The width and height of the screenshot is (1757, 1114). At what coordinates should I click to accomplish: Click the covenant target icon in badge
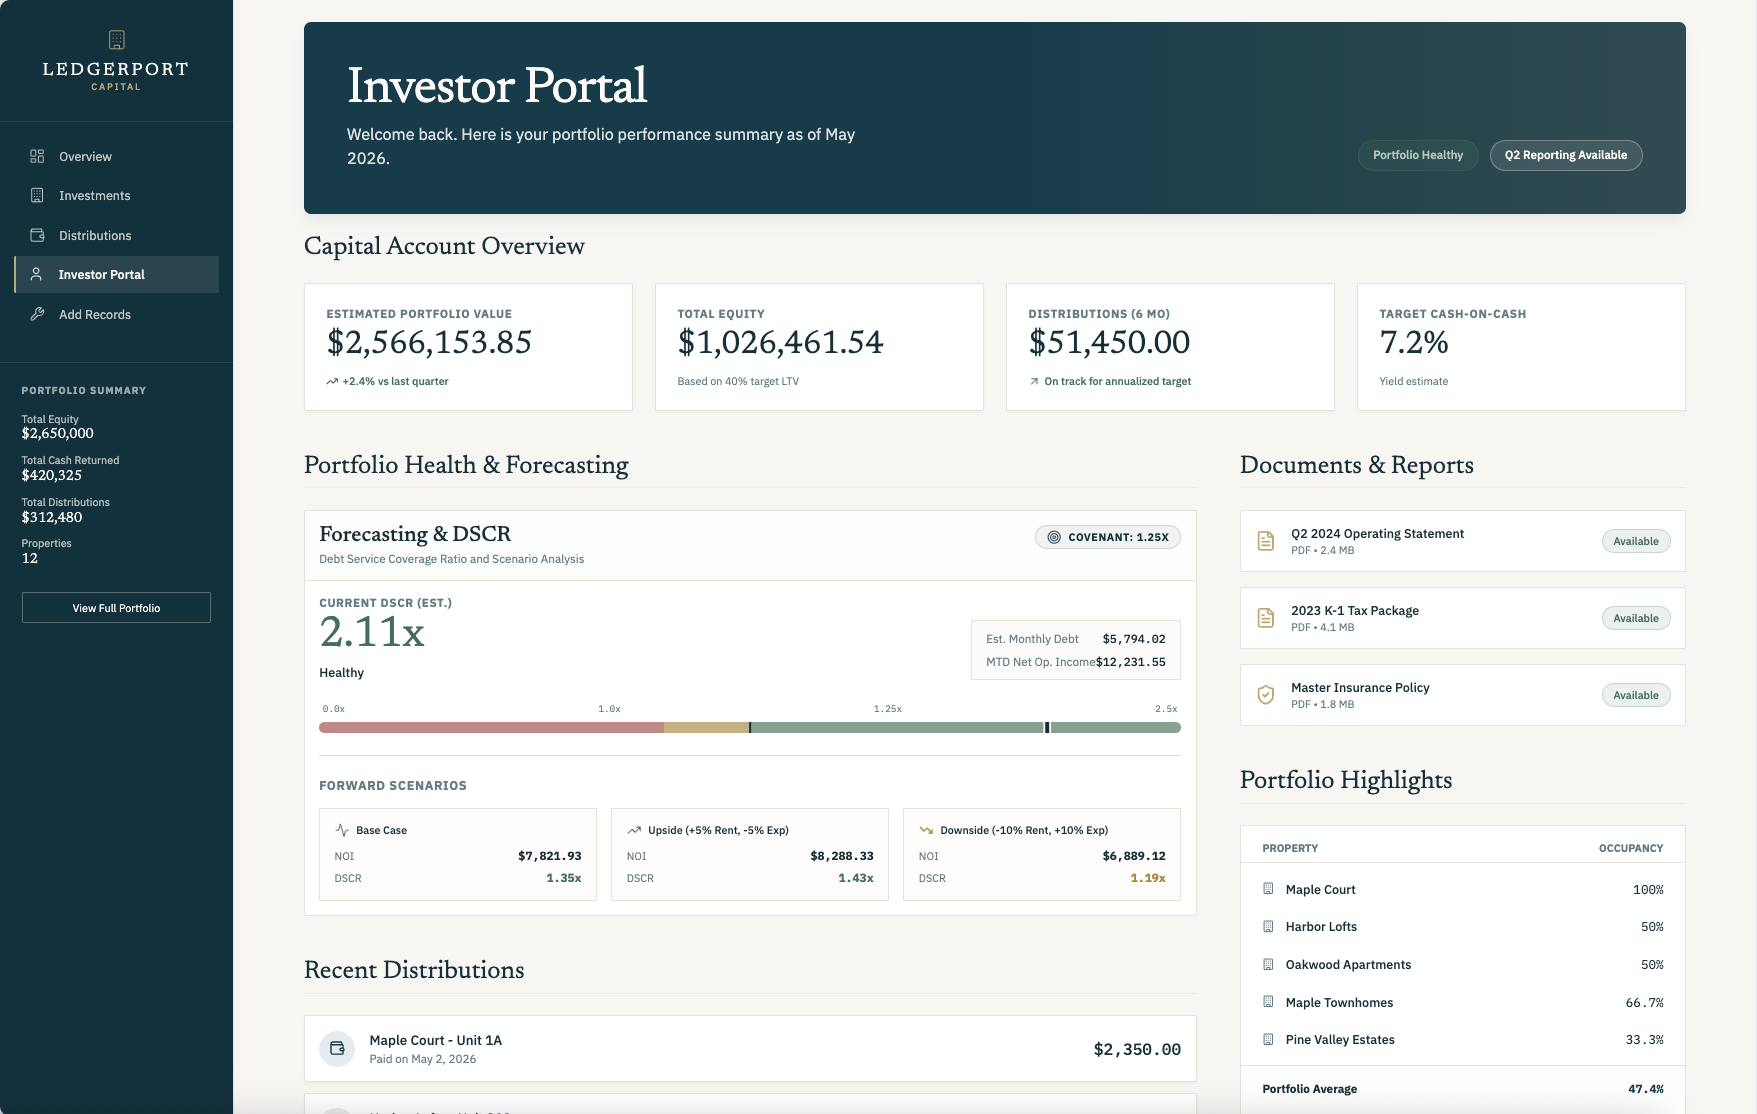[x=1054, y=537]
